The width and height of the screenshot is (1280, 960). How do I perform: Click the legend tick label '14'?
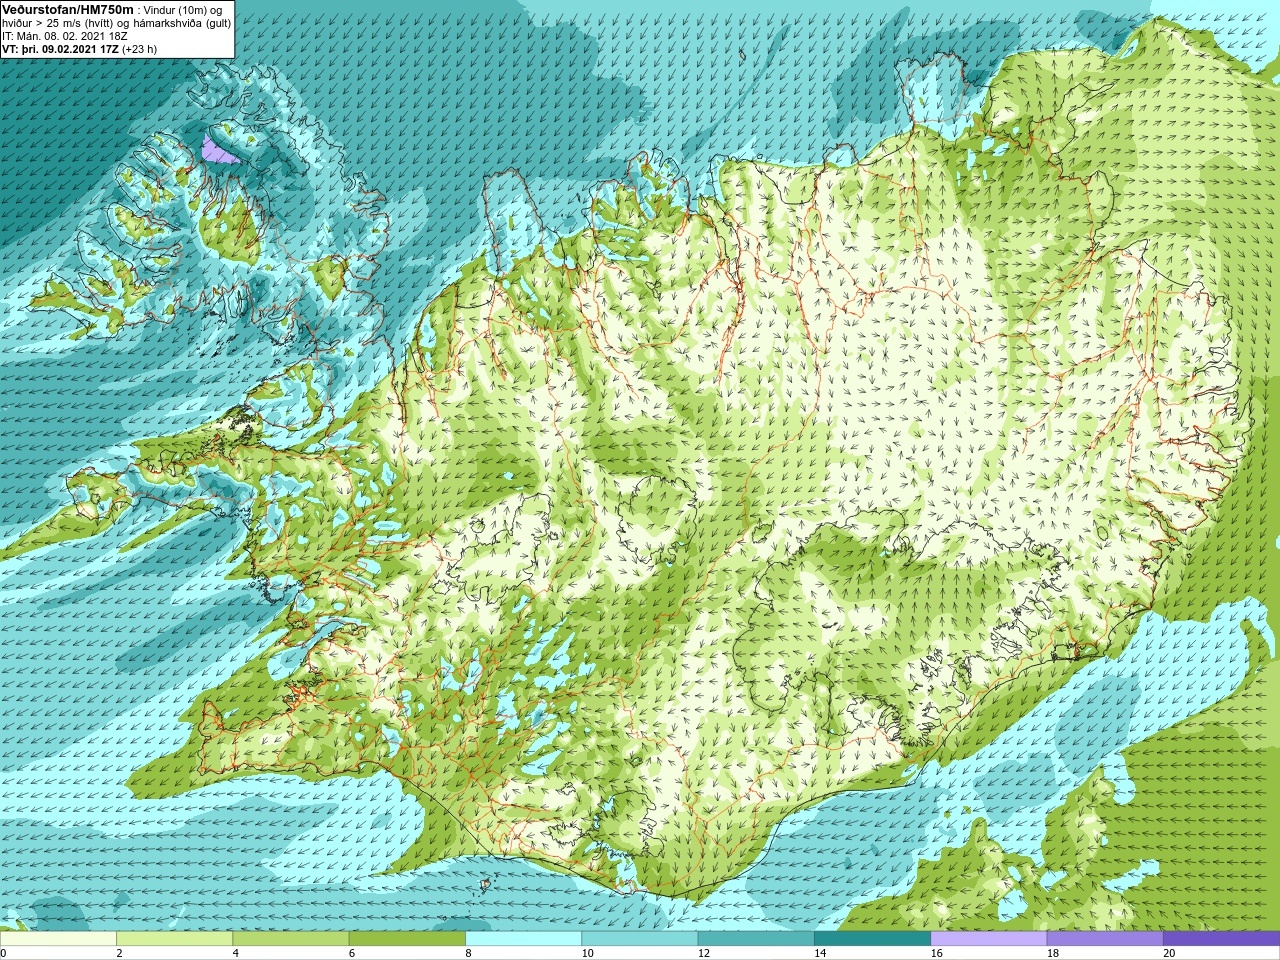(820, 953)
